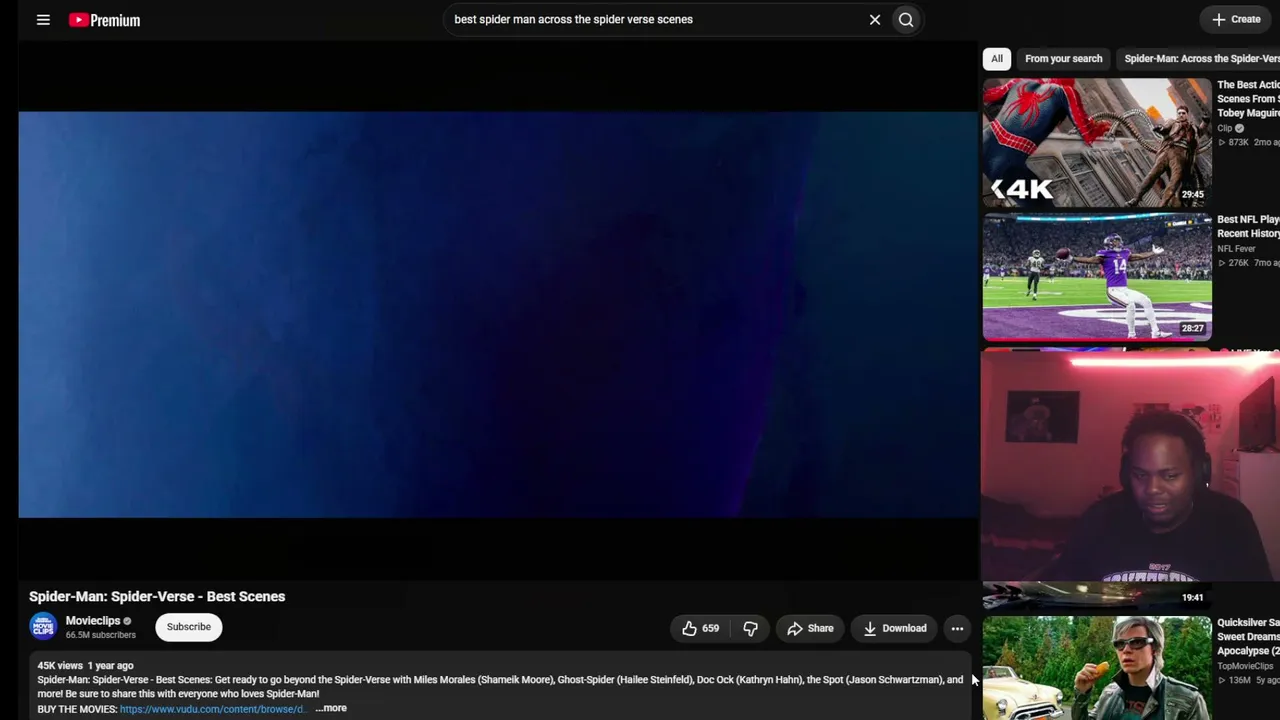
Task: Expand the description with ...more
Action: [x=331, y=708]
